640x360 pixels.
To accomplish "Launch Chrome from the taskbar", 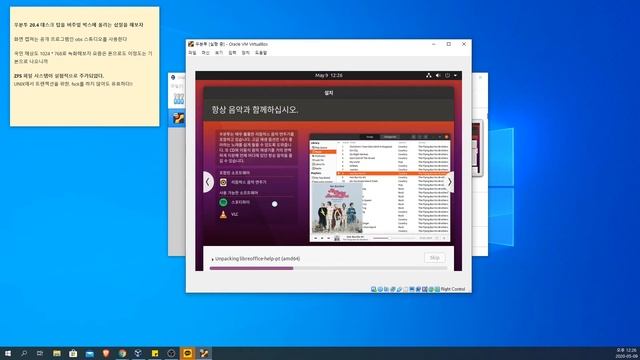I will 122,353.
